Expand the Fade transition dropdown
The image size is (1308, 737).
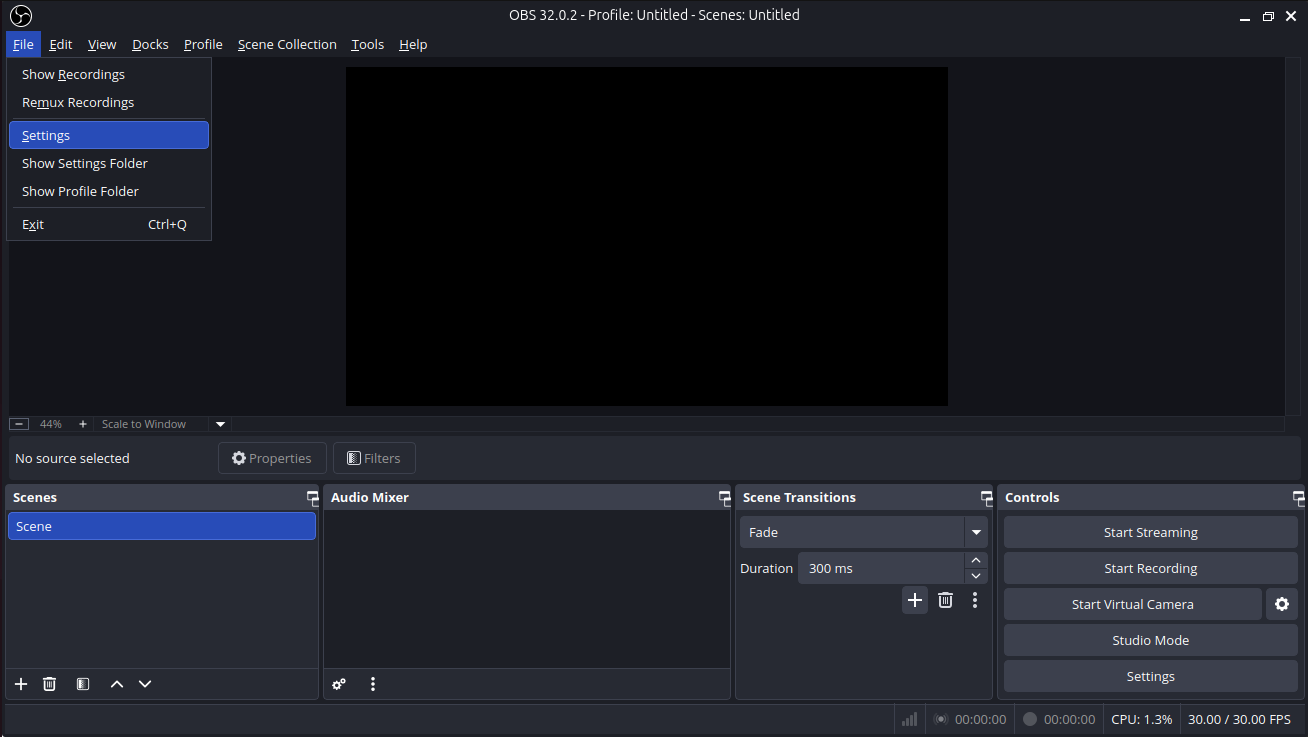[x=976, y=532]
